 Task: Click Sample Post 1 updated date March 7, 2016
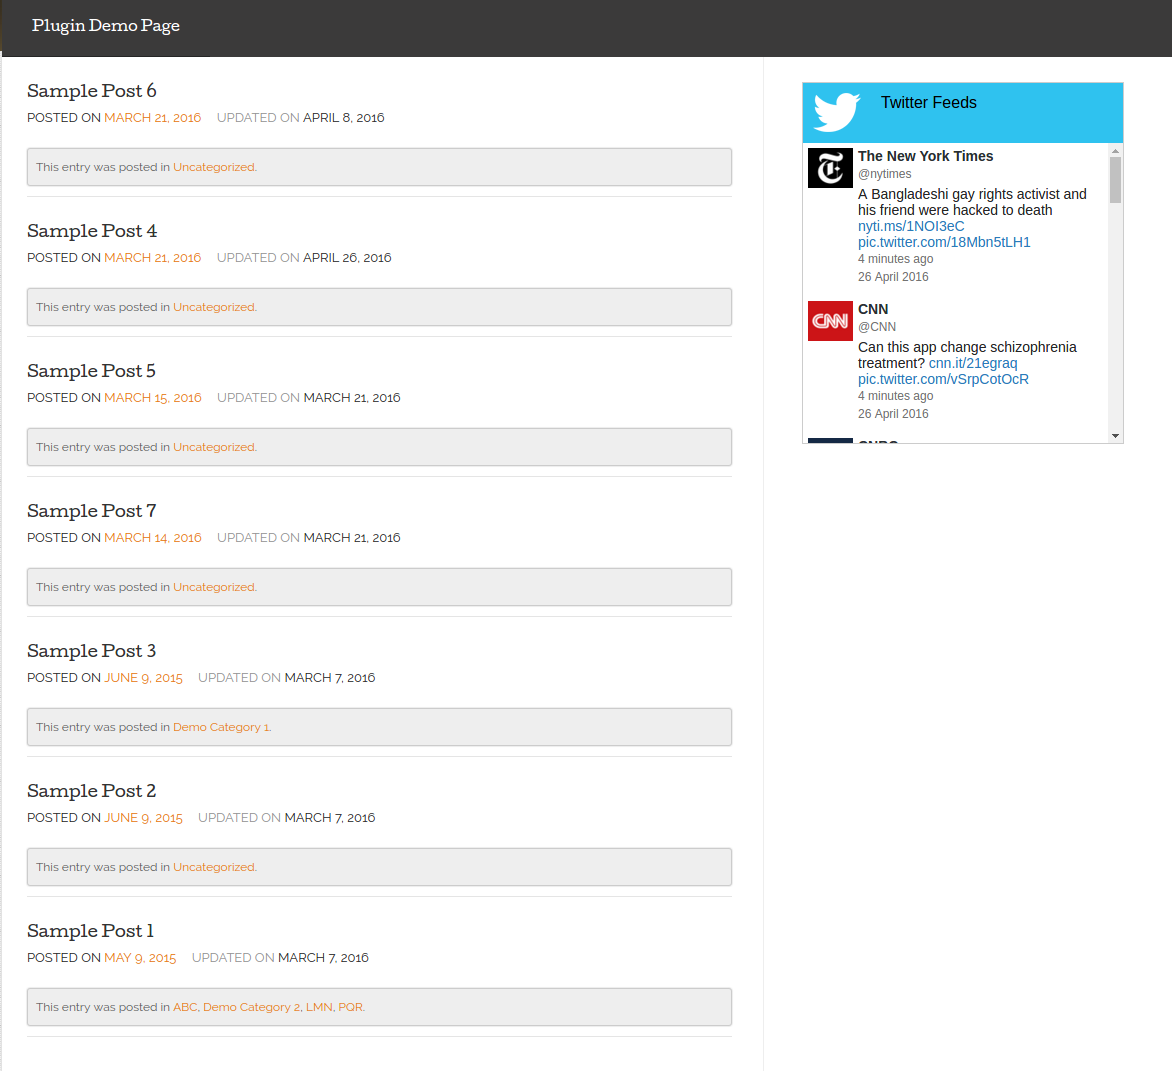tap(323, 958)
